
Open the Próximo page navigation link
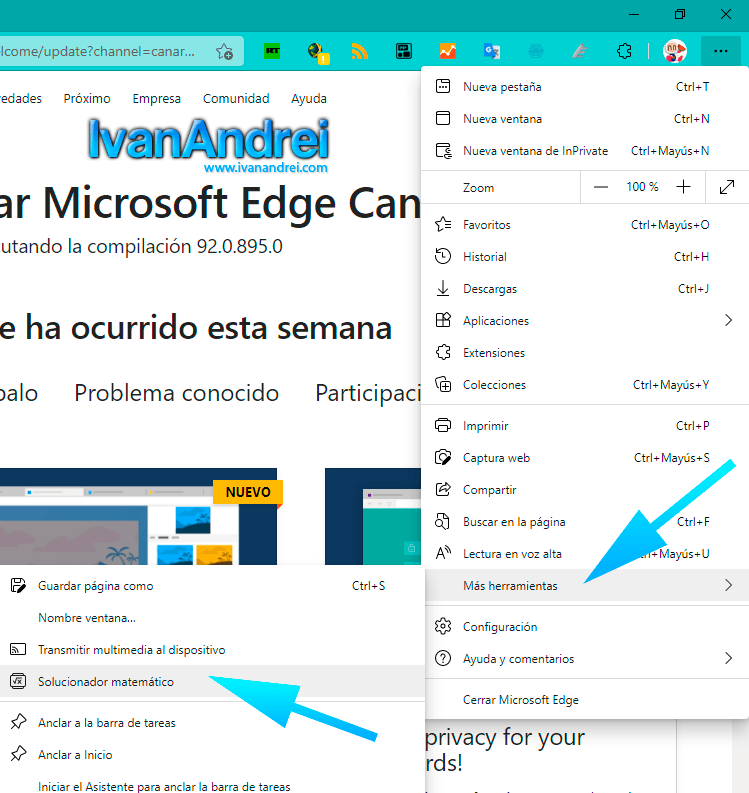click(87, 98)
